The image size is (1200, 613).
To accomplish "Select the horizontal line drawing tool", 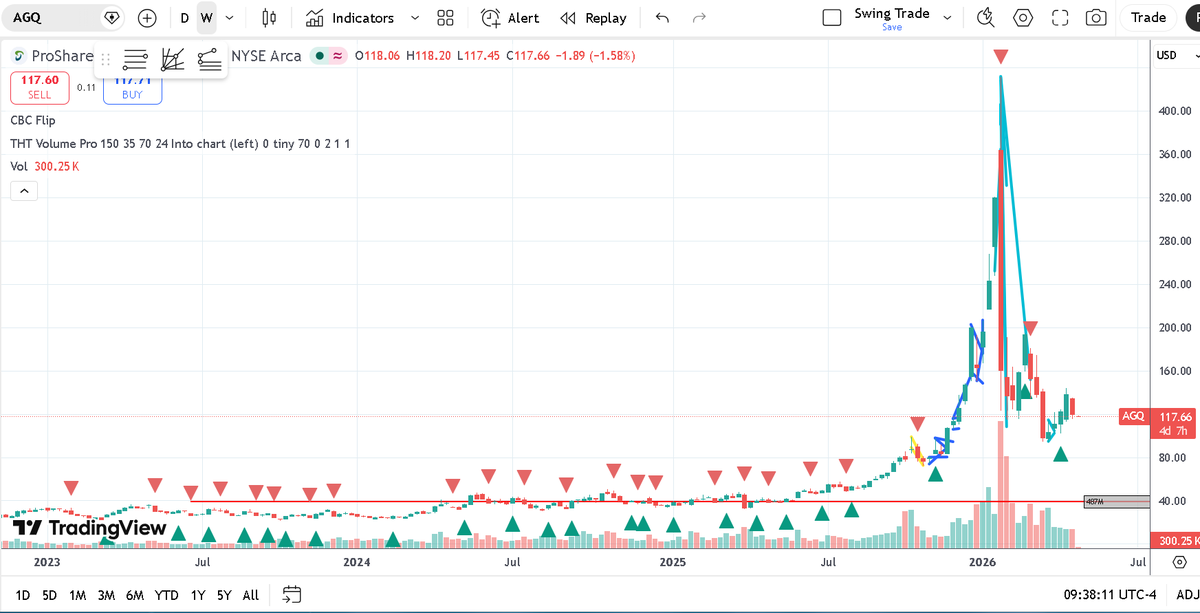I will [135, 60].
